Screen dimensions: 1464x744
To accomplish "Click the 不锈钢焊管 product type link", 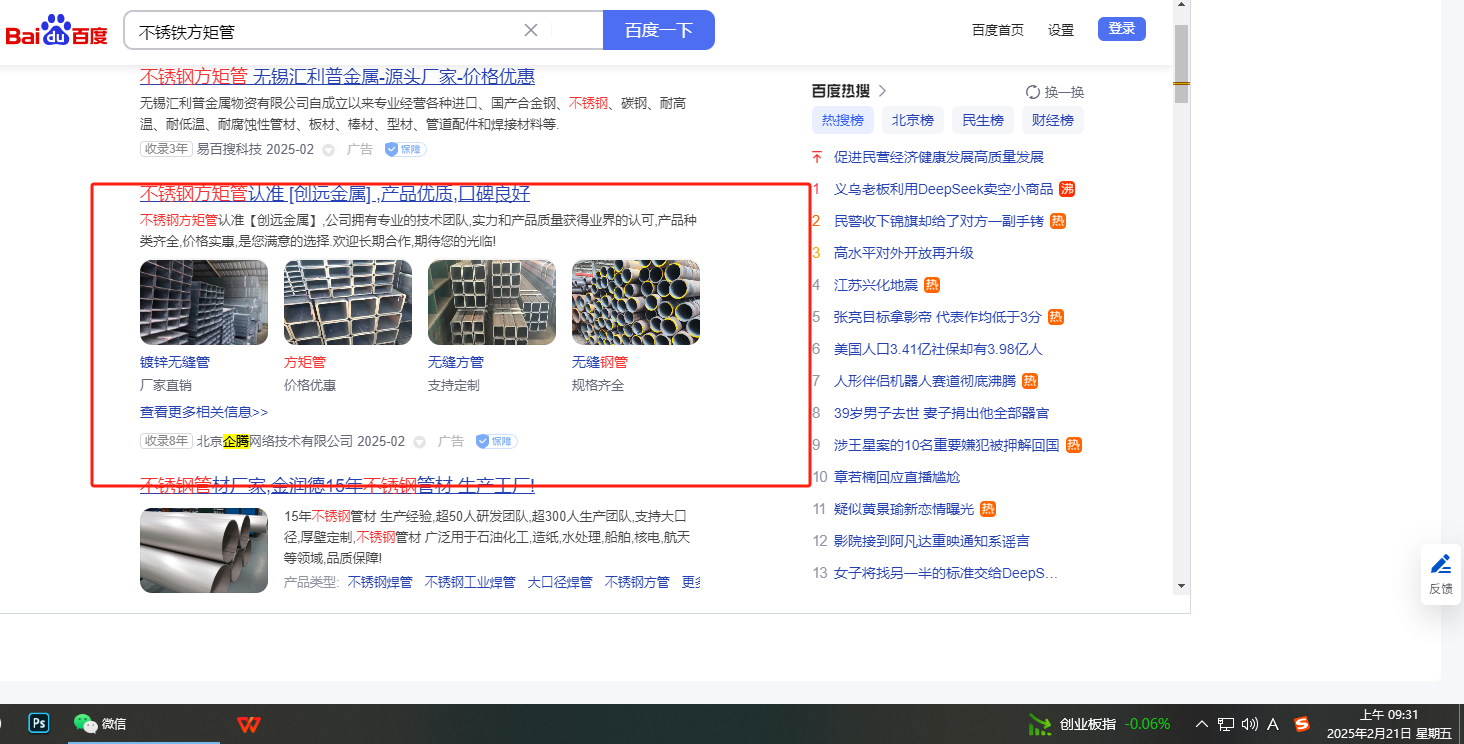I will pyautogui.click(x=380, y=582).
